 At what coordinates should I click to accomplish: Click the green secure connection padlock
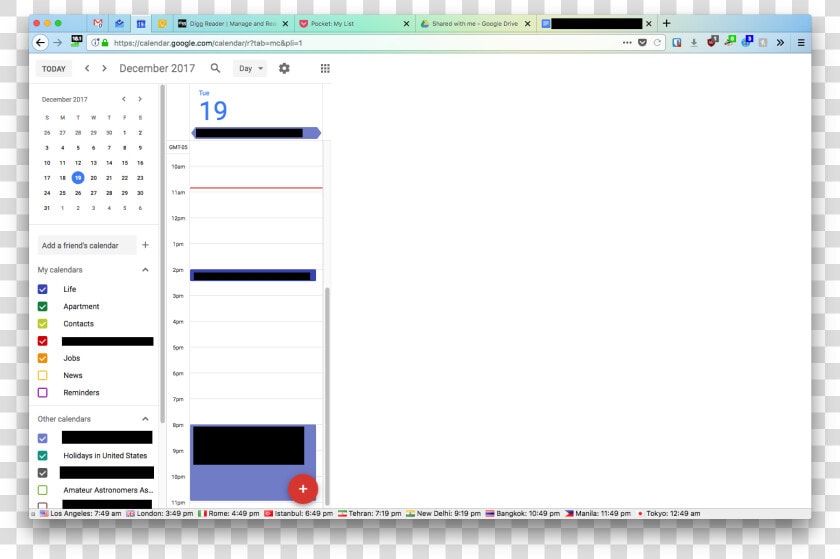tap(105, 43)
